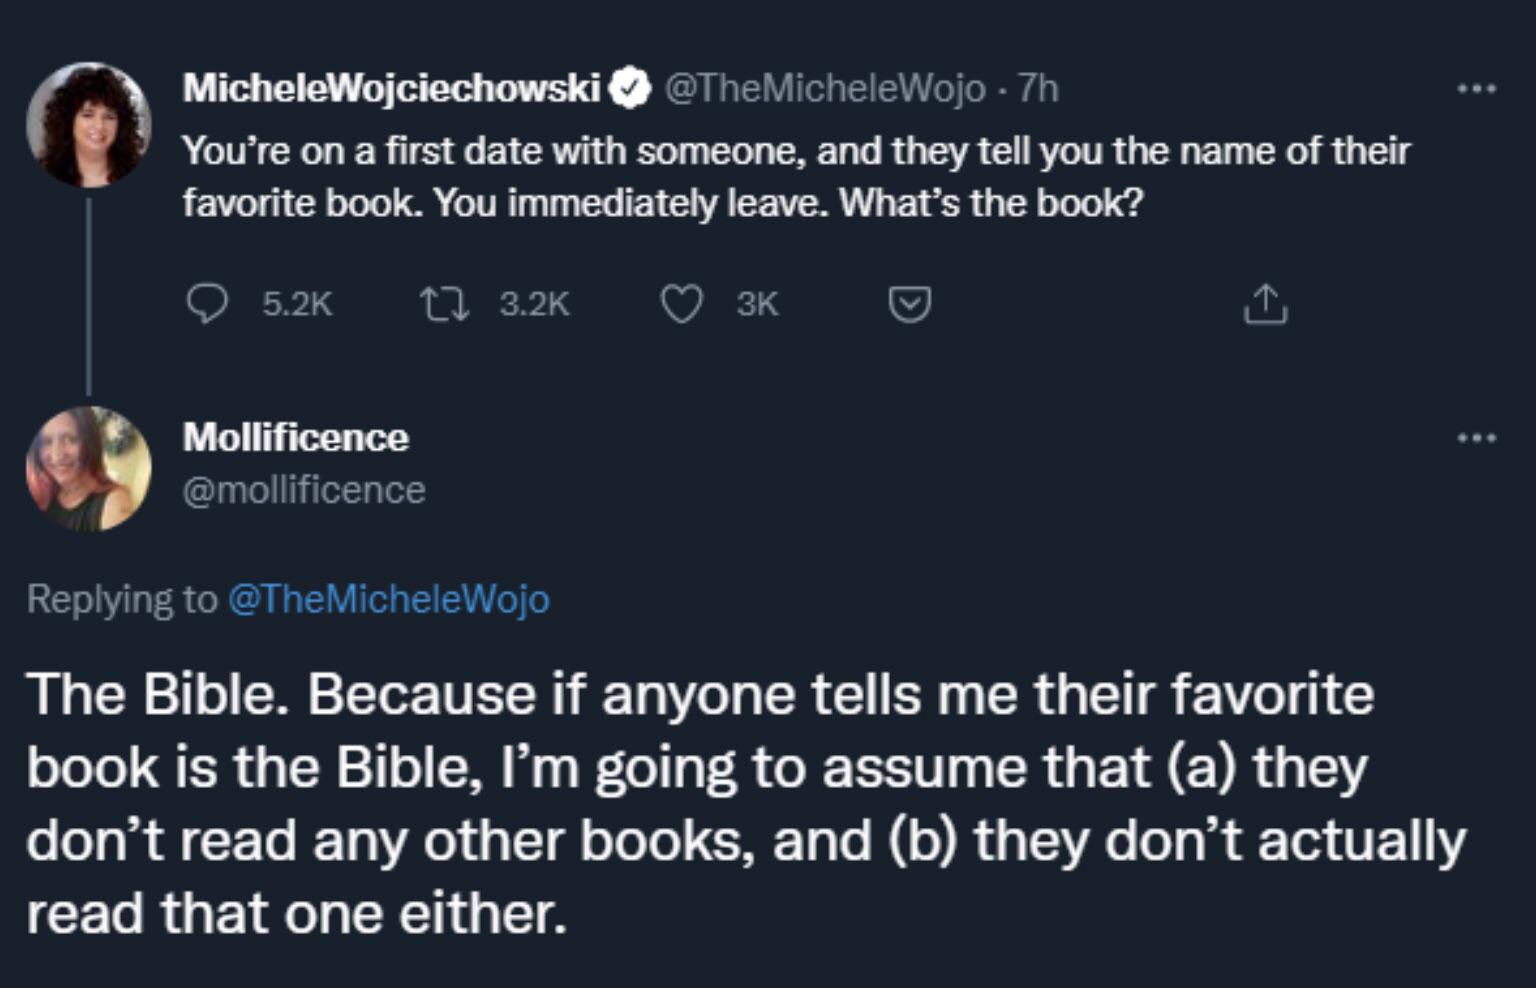Open more options on Michele's tweet

[x=1476, y=89]
